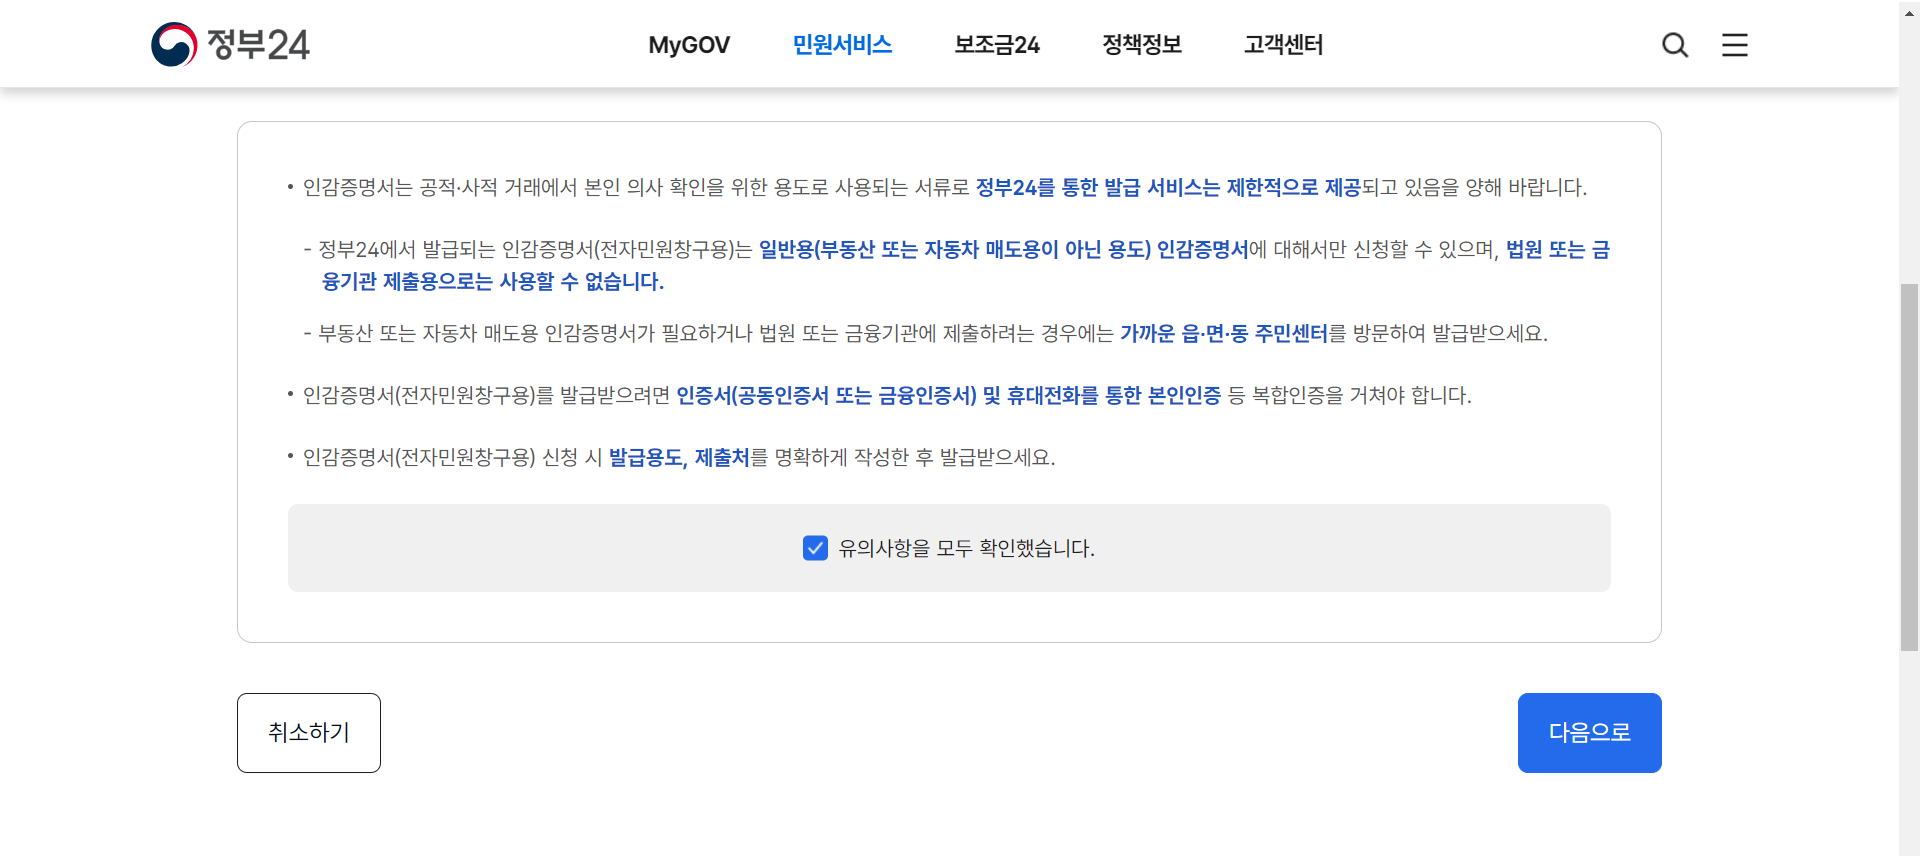Click the text "유의사항을 모두 확인했습니다."

click(966, 548)
